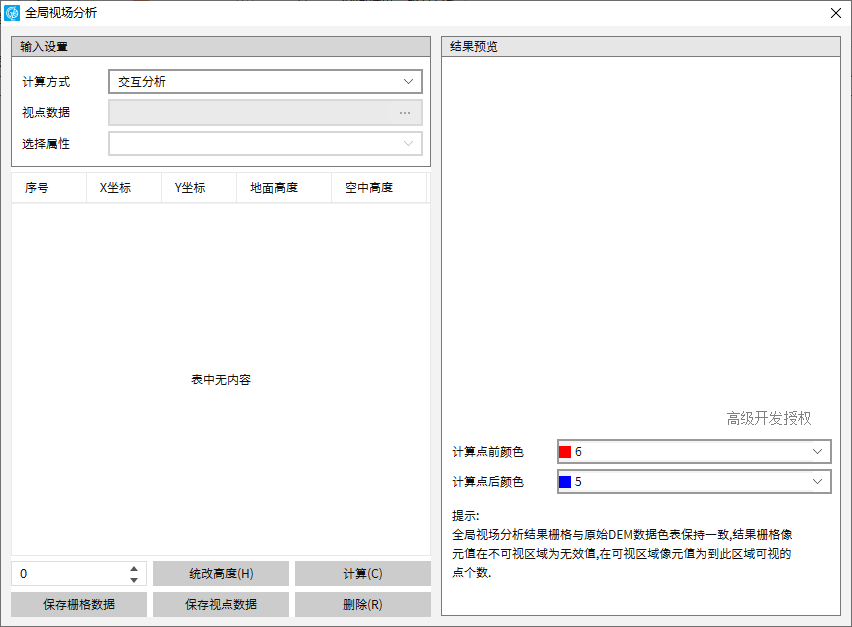Click the 空中高度 column header
852x627 pixels.
point(369,188)
